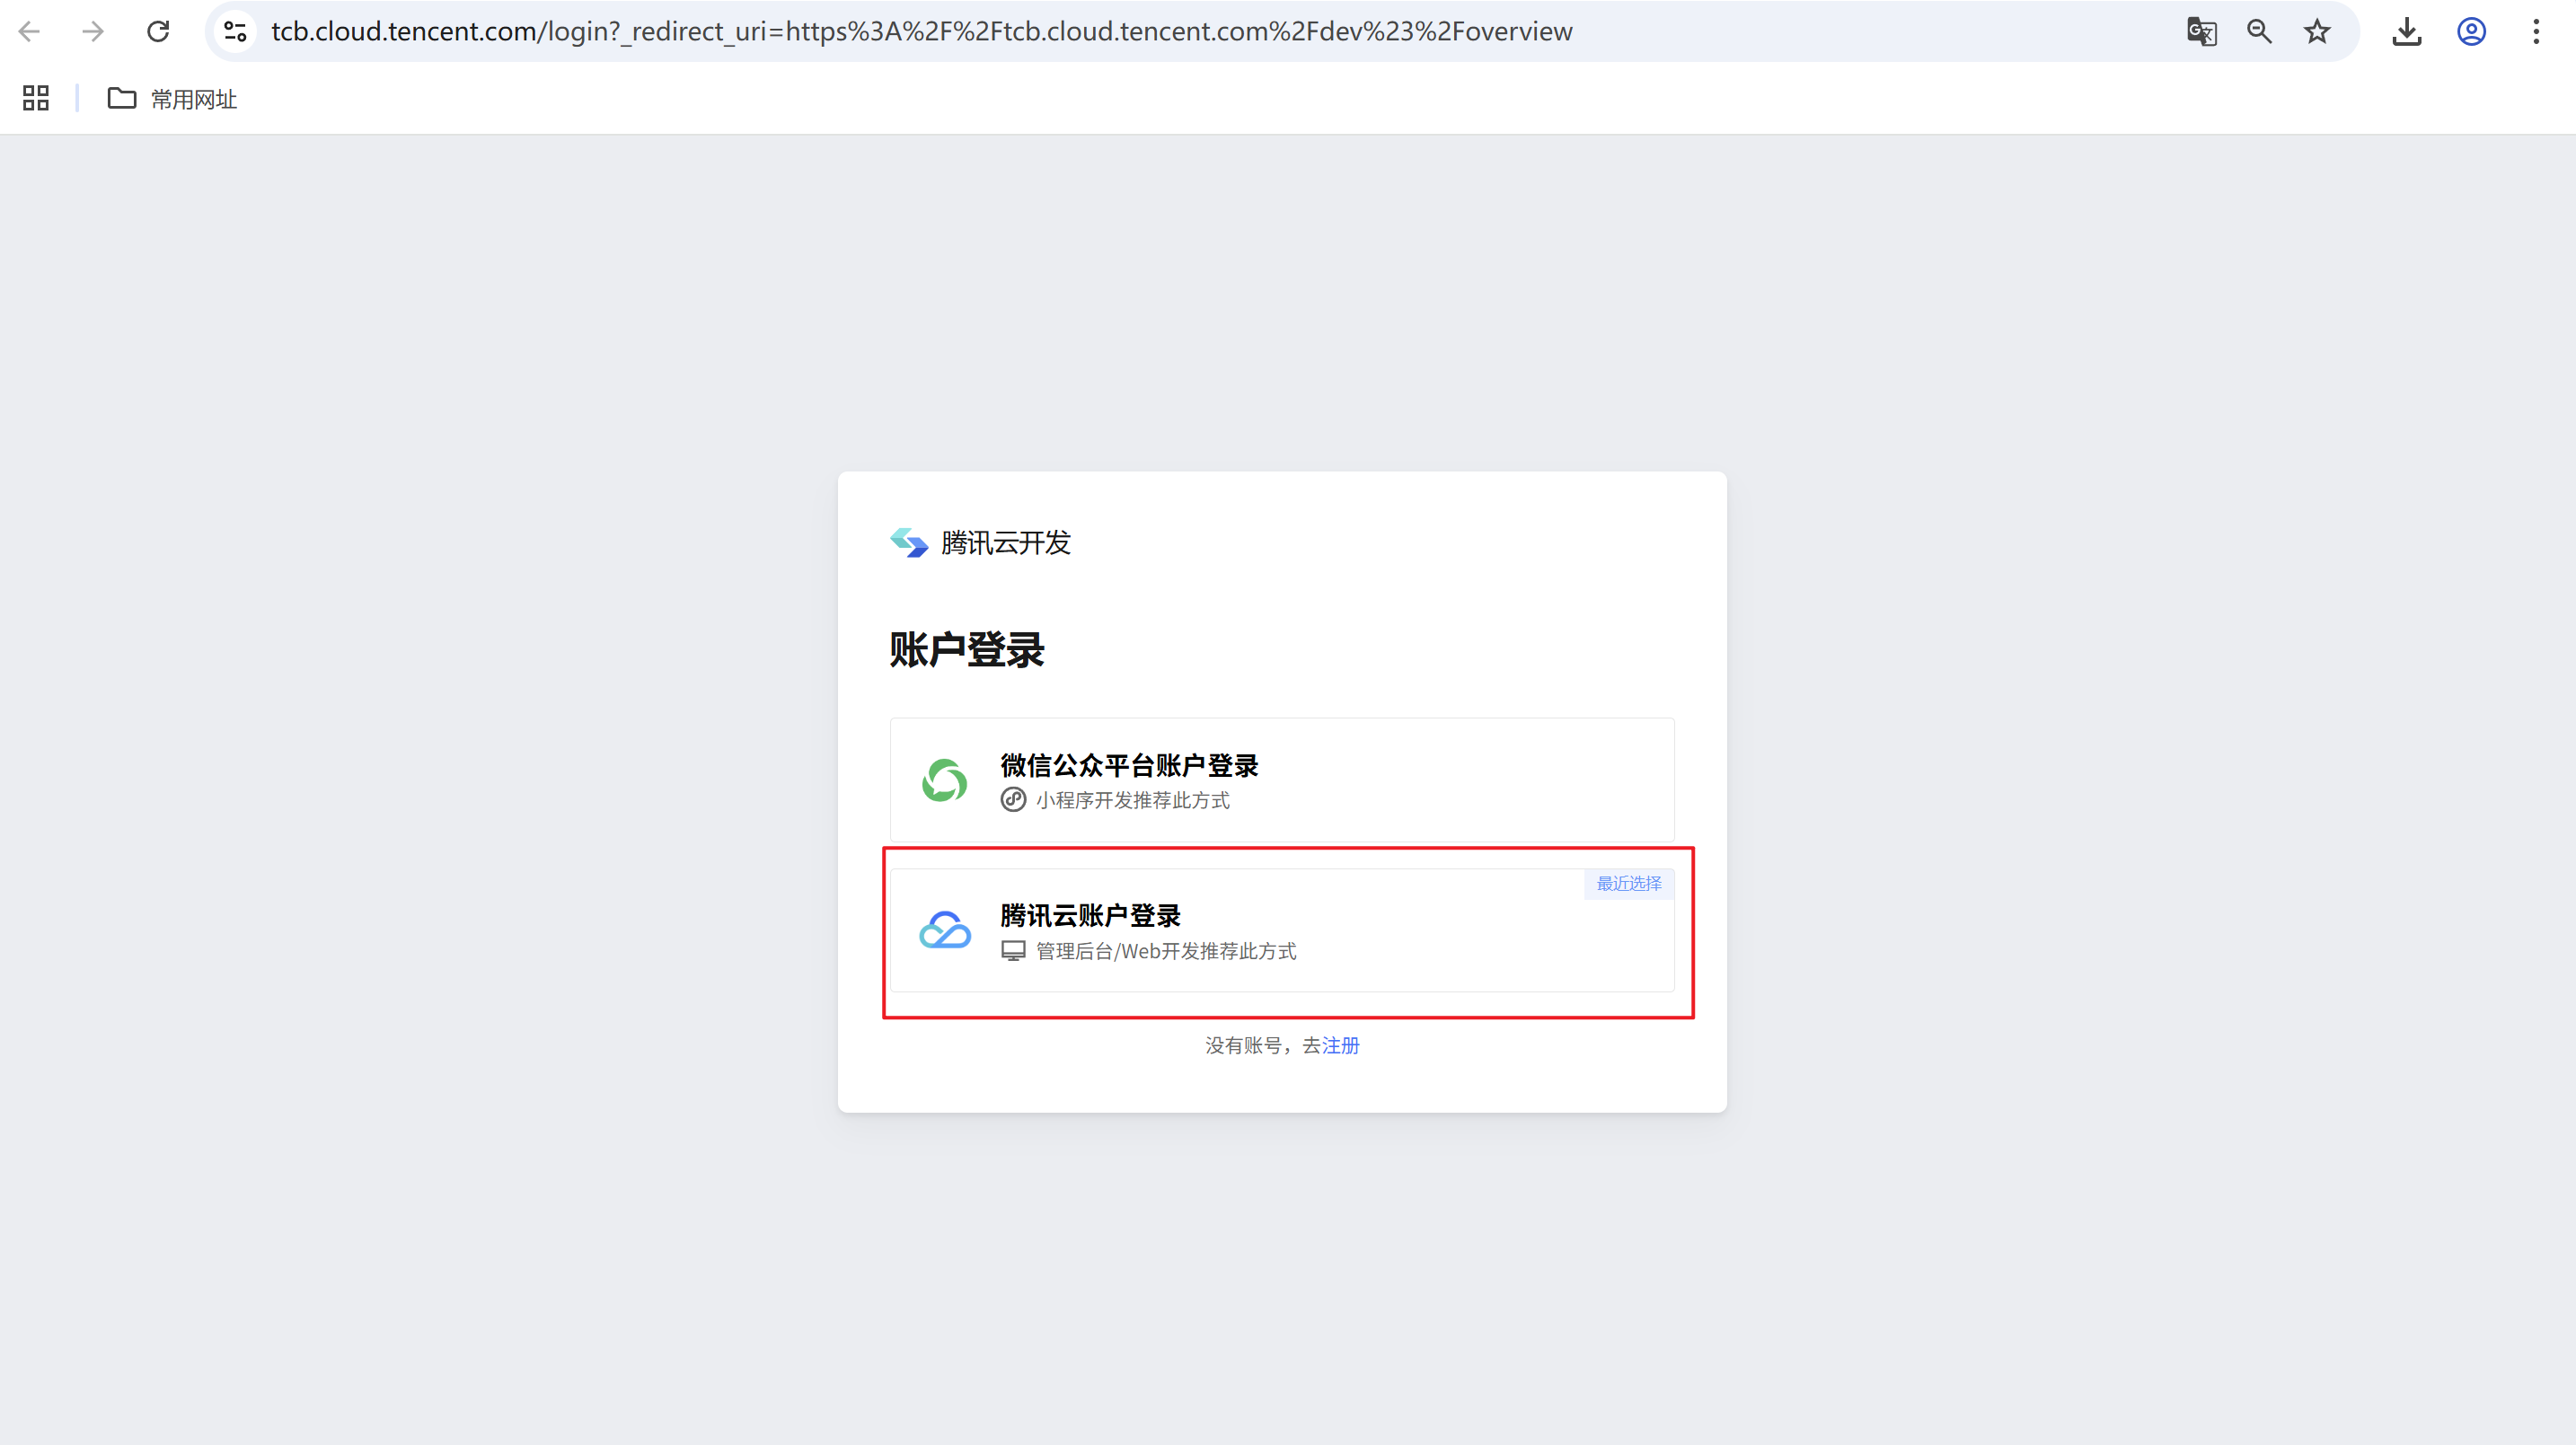Click the zoom magnifier icon in address bar

click(2259, 31)
